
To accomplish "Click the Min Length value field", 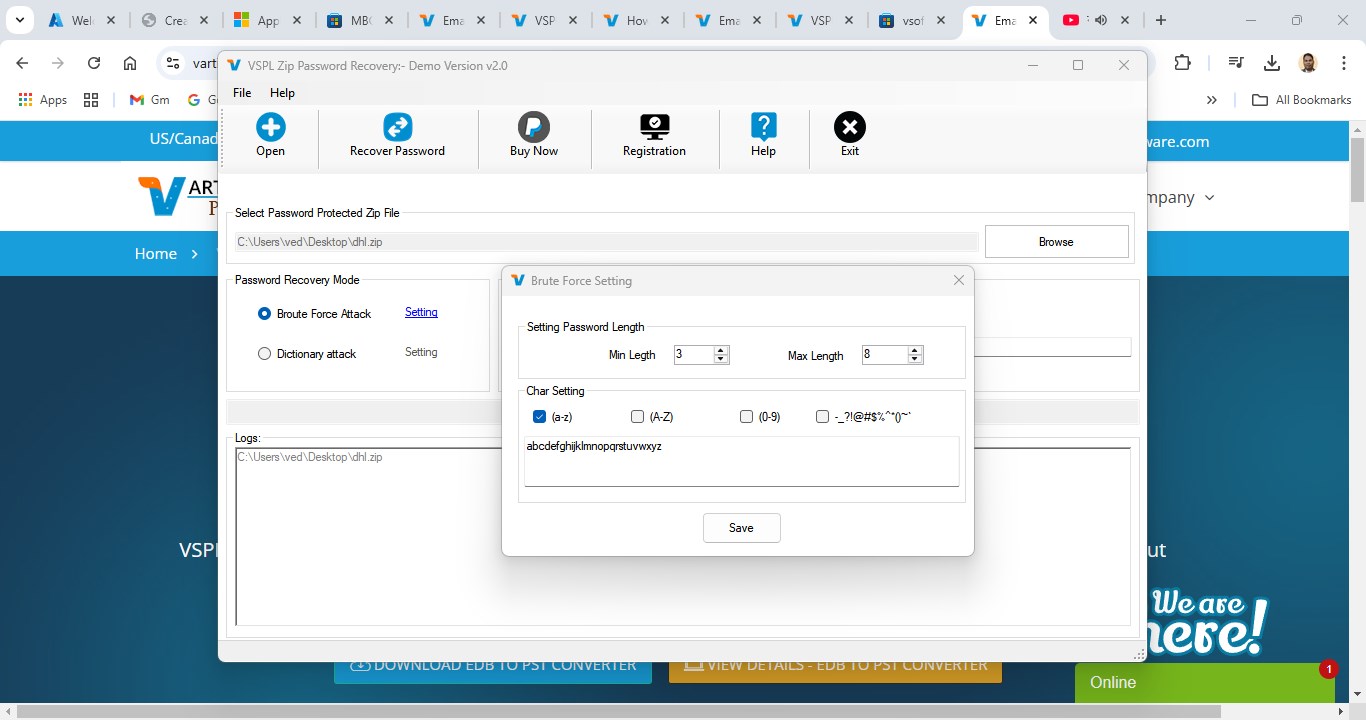I will [x=694, y=354].
